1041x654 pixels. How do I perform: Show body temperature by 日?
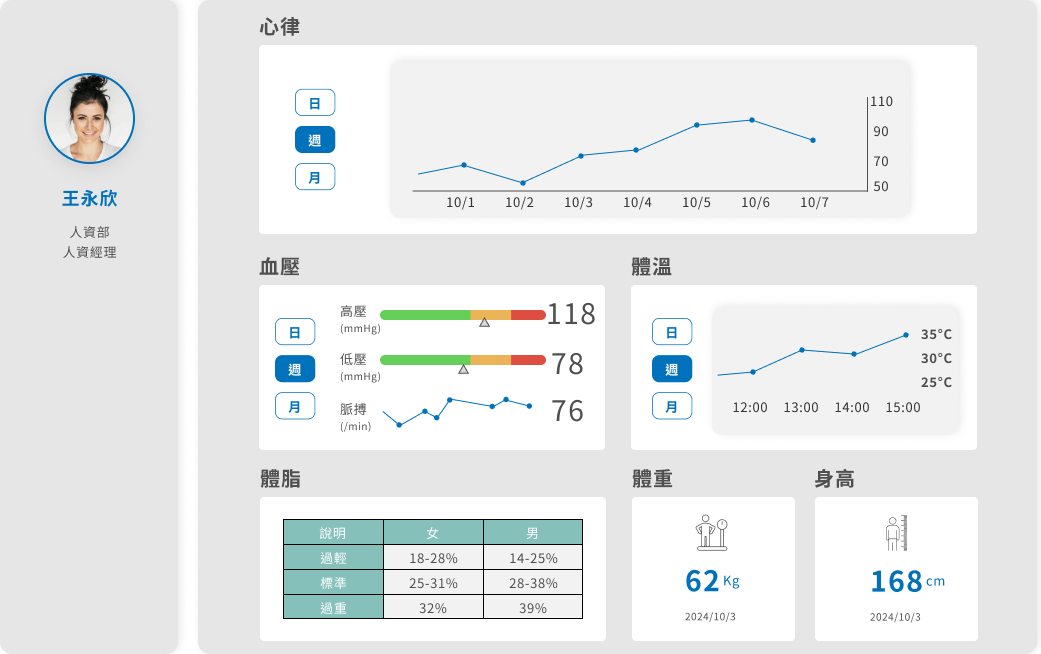coord(672,332)
